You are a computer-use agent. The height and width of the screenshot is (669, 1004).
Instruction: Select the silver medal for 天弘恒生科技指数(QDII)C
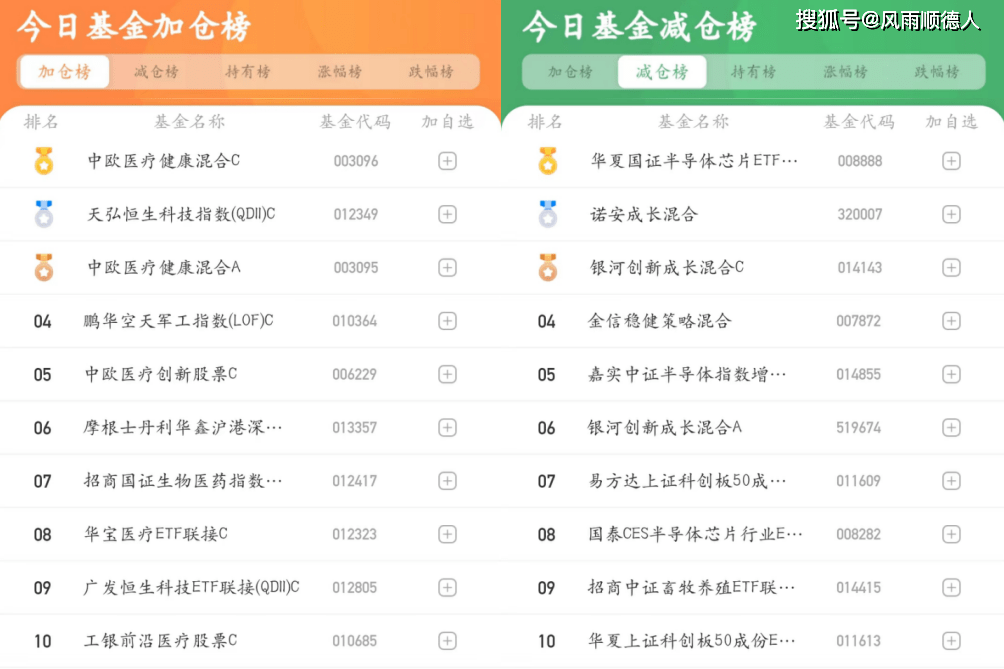(x=44, y=214)
